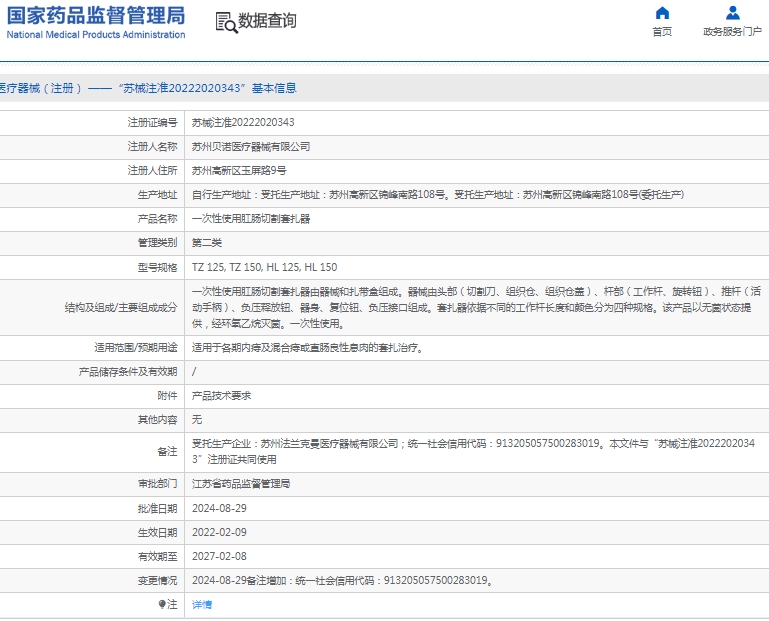Click the 数据查询 heading text
The width and height of the screenshot is (769, 621).
[267, 21]
